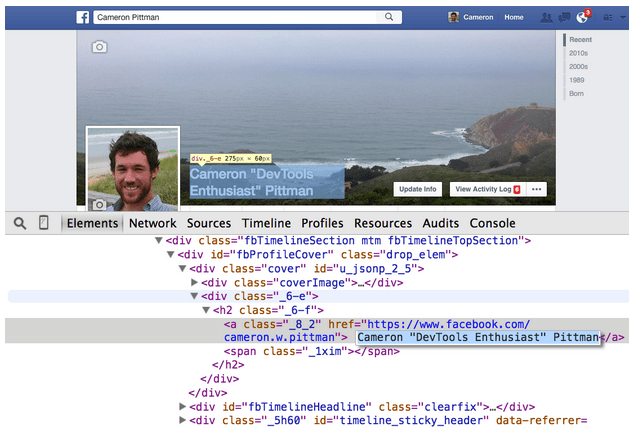
Task: Collapse the div class cover node
Action: coord(183,268)
